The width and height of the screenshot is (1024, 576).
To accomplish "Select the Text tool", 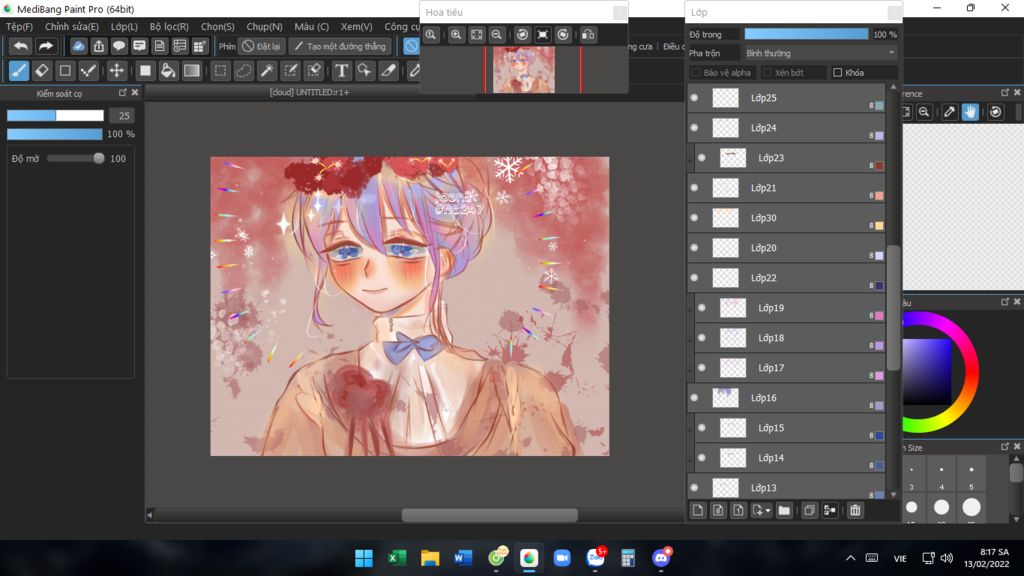I will [x=341, y=71].
